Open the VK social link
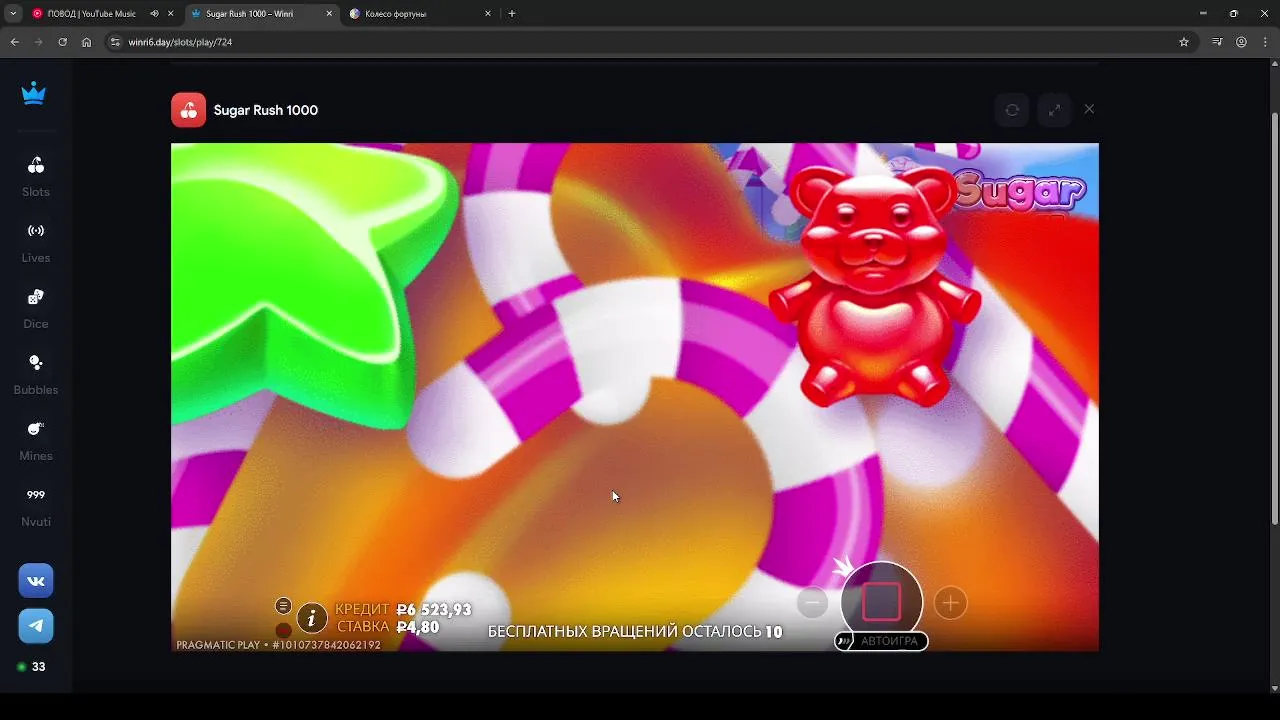The image size is (1280, 720). coord(36,581)
